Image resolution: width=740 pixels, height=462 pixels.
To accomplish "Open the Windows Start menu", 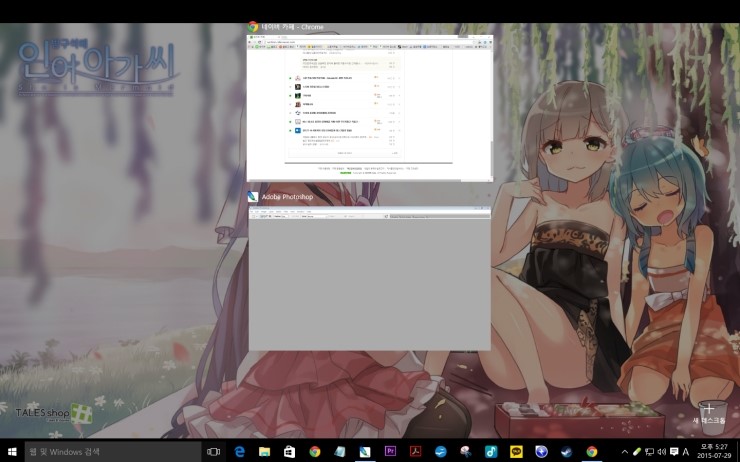I will tap(12, 452).
